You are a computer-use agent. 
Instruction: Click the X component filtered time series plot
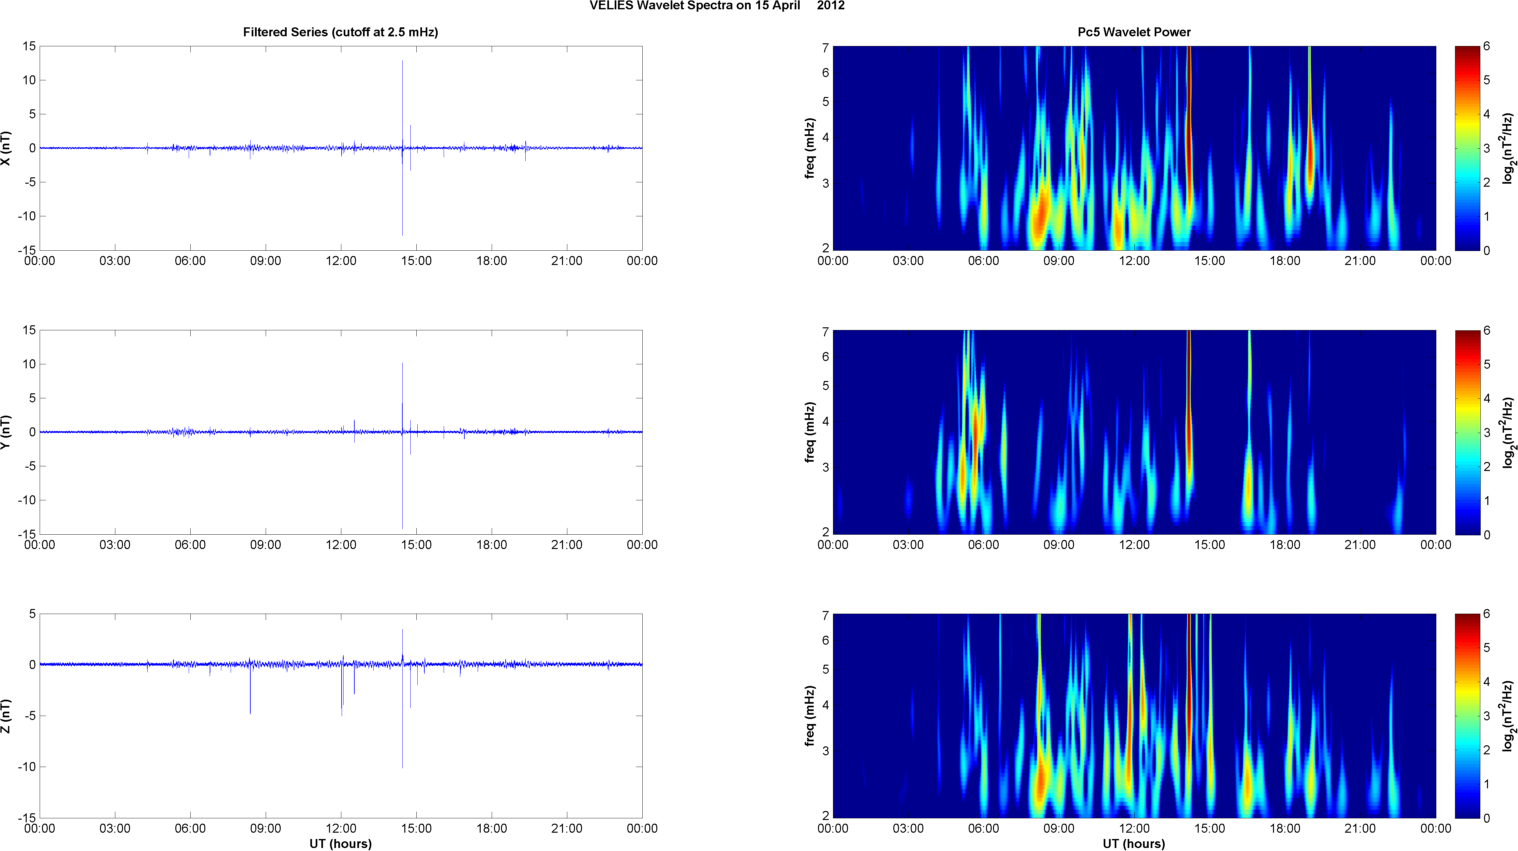click(x=340, y=148)
